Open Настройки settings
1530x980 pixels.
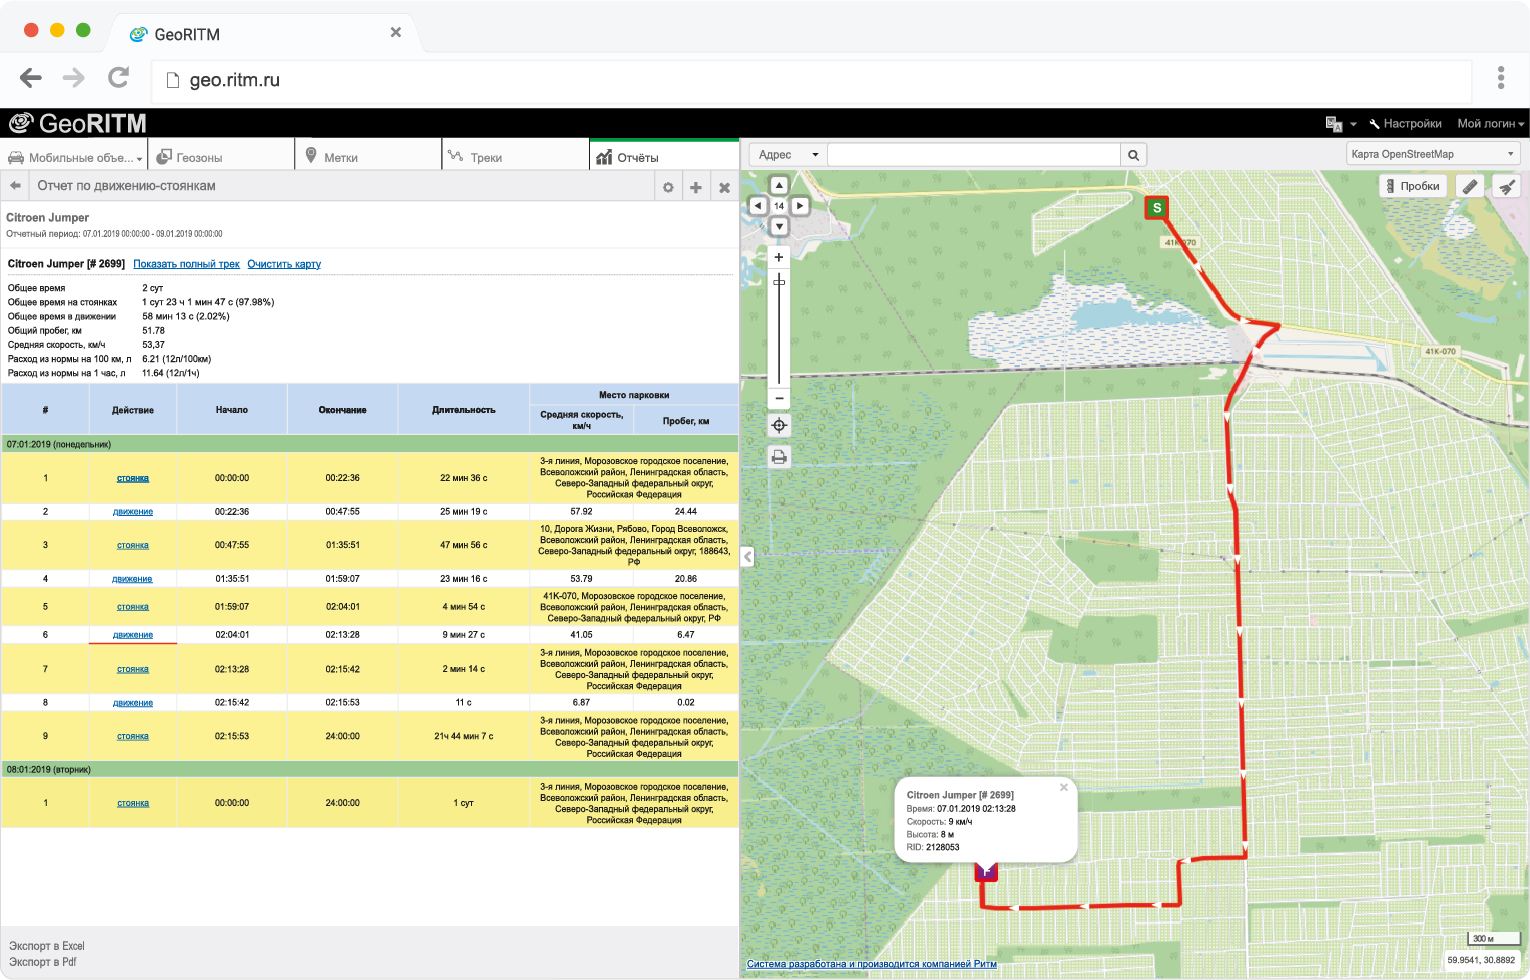tap(1405, 124)
